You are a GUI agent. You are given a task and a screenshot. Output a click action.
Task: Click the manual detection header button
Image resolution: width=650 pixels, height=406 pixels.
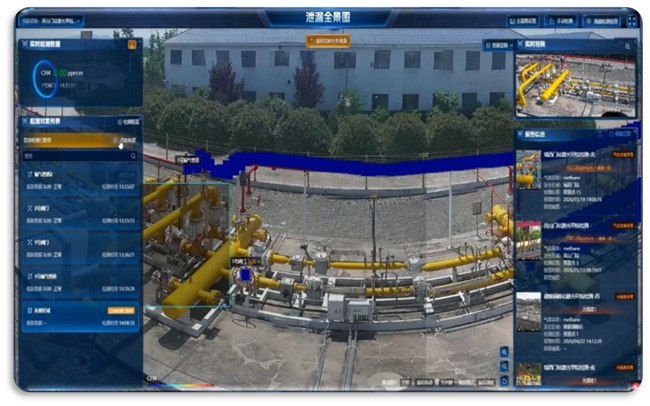pos(561,20)
